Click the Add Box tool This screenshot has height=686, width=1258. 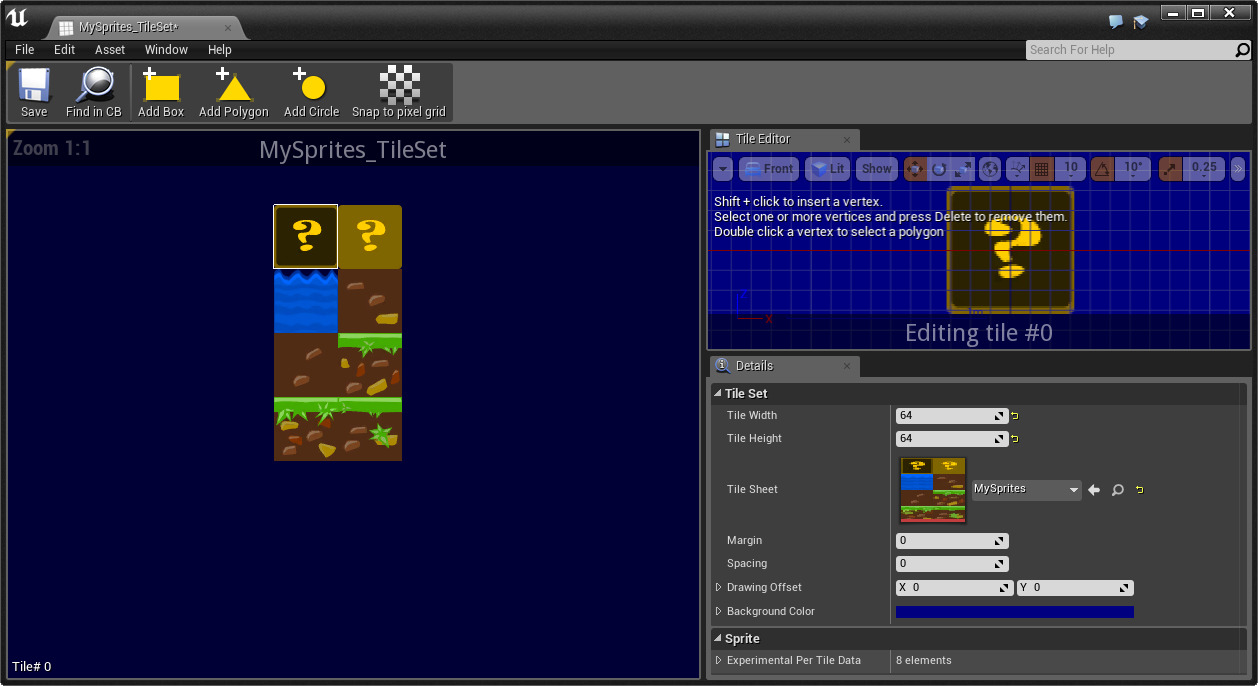[161, 93]
